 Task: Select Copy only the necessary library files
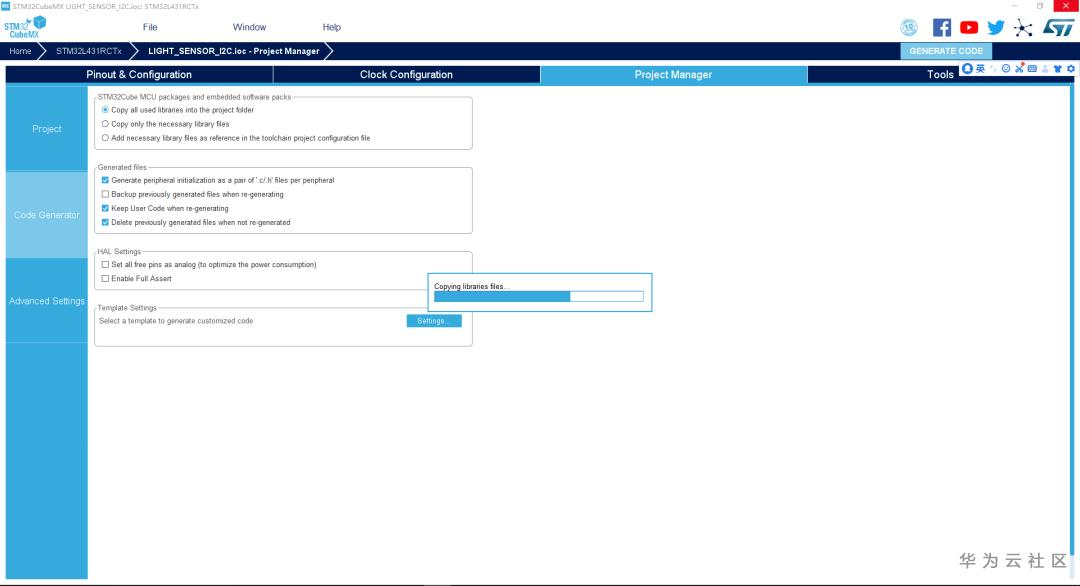click(x=105, y=124)
